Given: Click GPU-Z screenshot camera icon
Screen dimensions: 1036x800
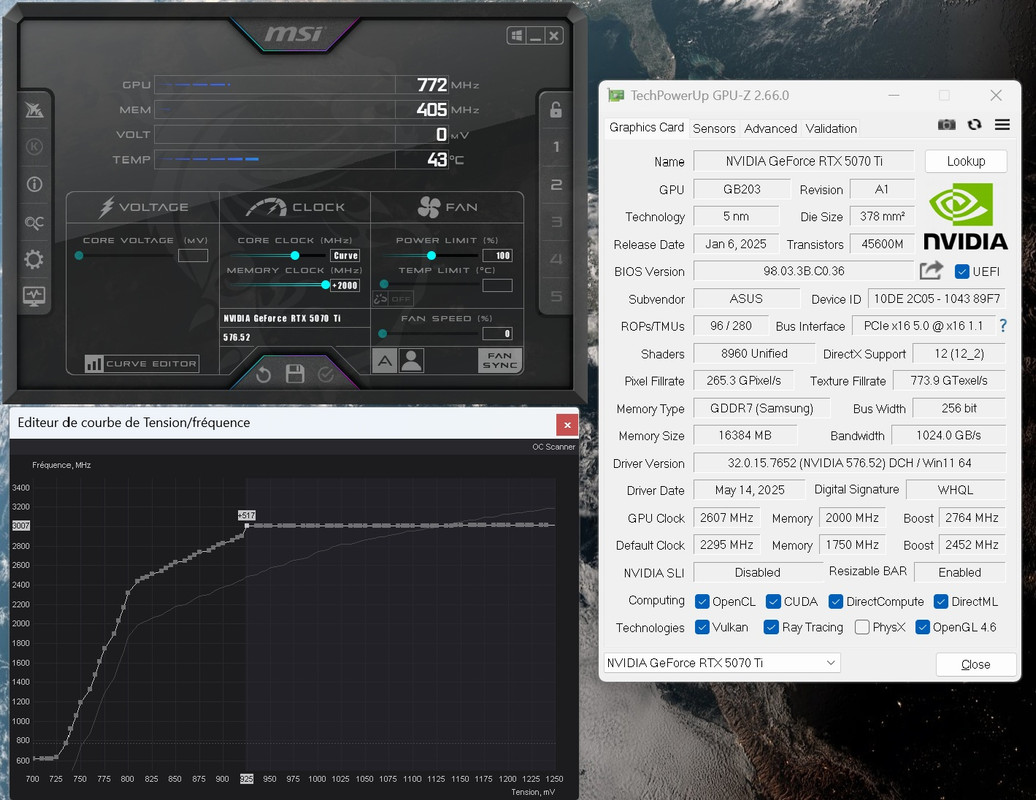Looking at the screenshot, I should pyautogui.click(x=946, y=125).
